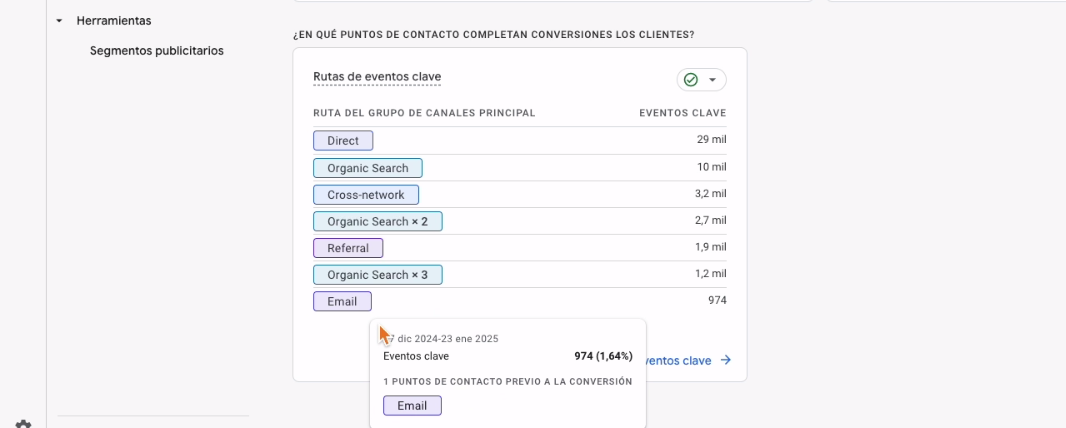Click the Organic Search × 3 chip
1066x428 pixels.
pos(377,275)
